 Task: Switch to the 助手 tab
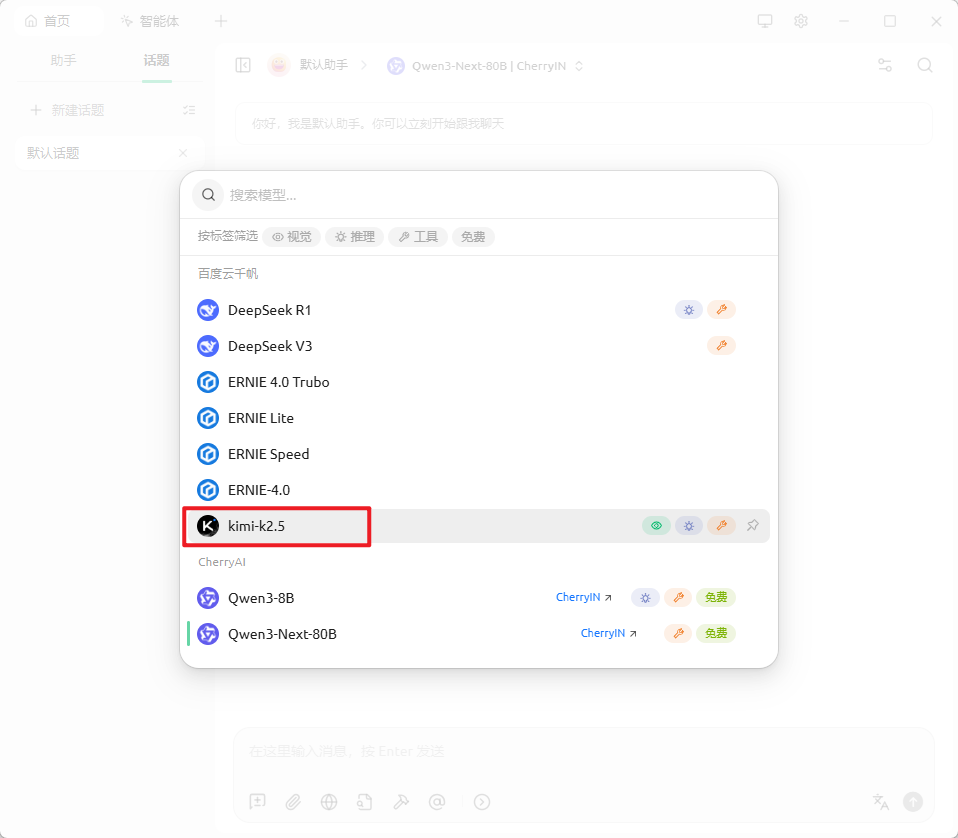pyautogui.click(x=63, y=61)
